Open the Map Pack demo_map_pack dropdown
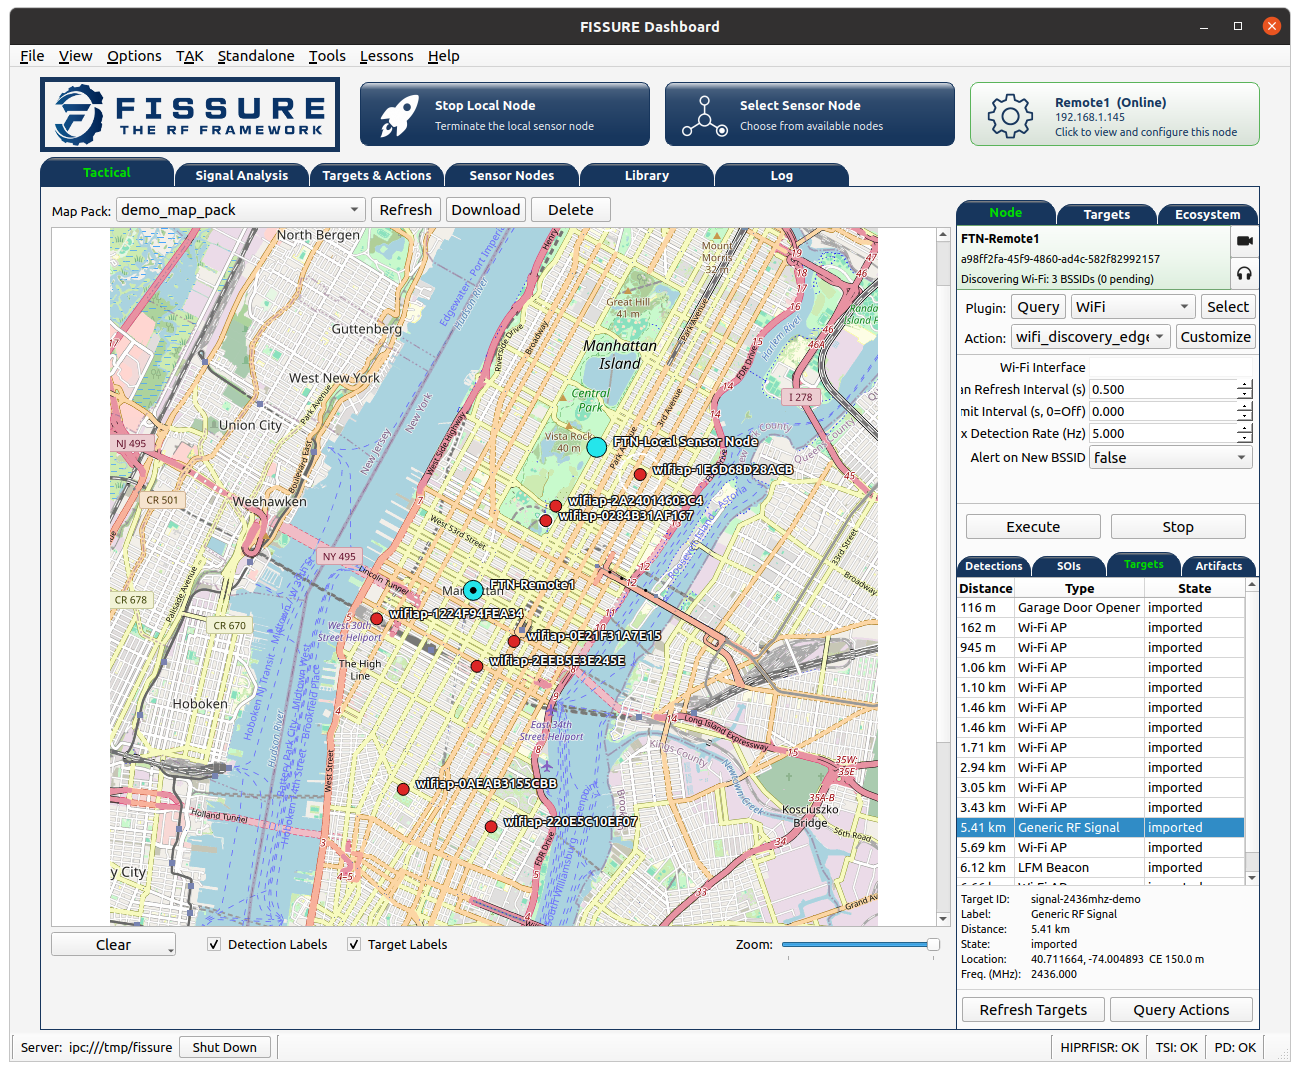1300x1071 pixels. 241,210
